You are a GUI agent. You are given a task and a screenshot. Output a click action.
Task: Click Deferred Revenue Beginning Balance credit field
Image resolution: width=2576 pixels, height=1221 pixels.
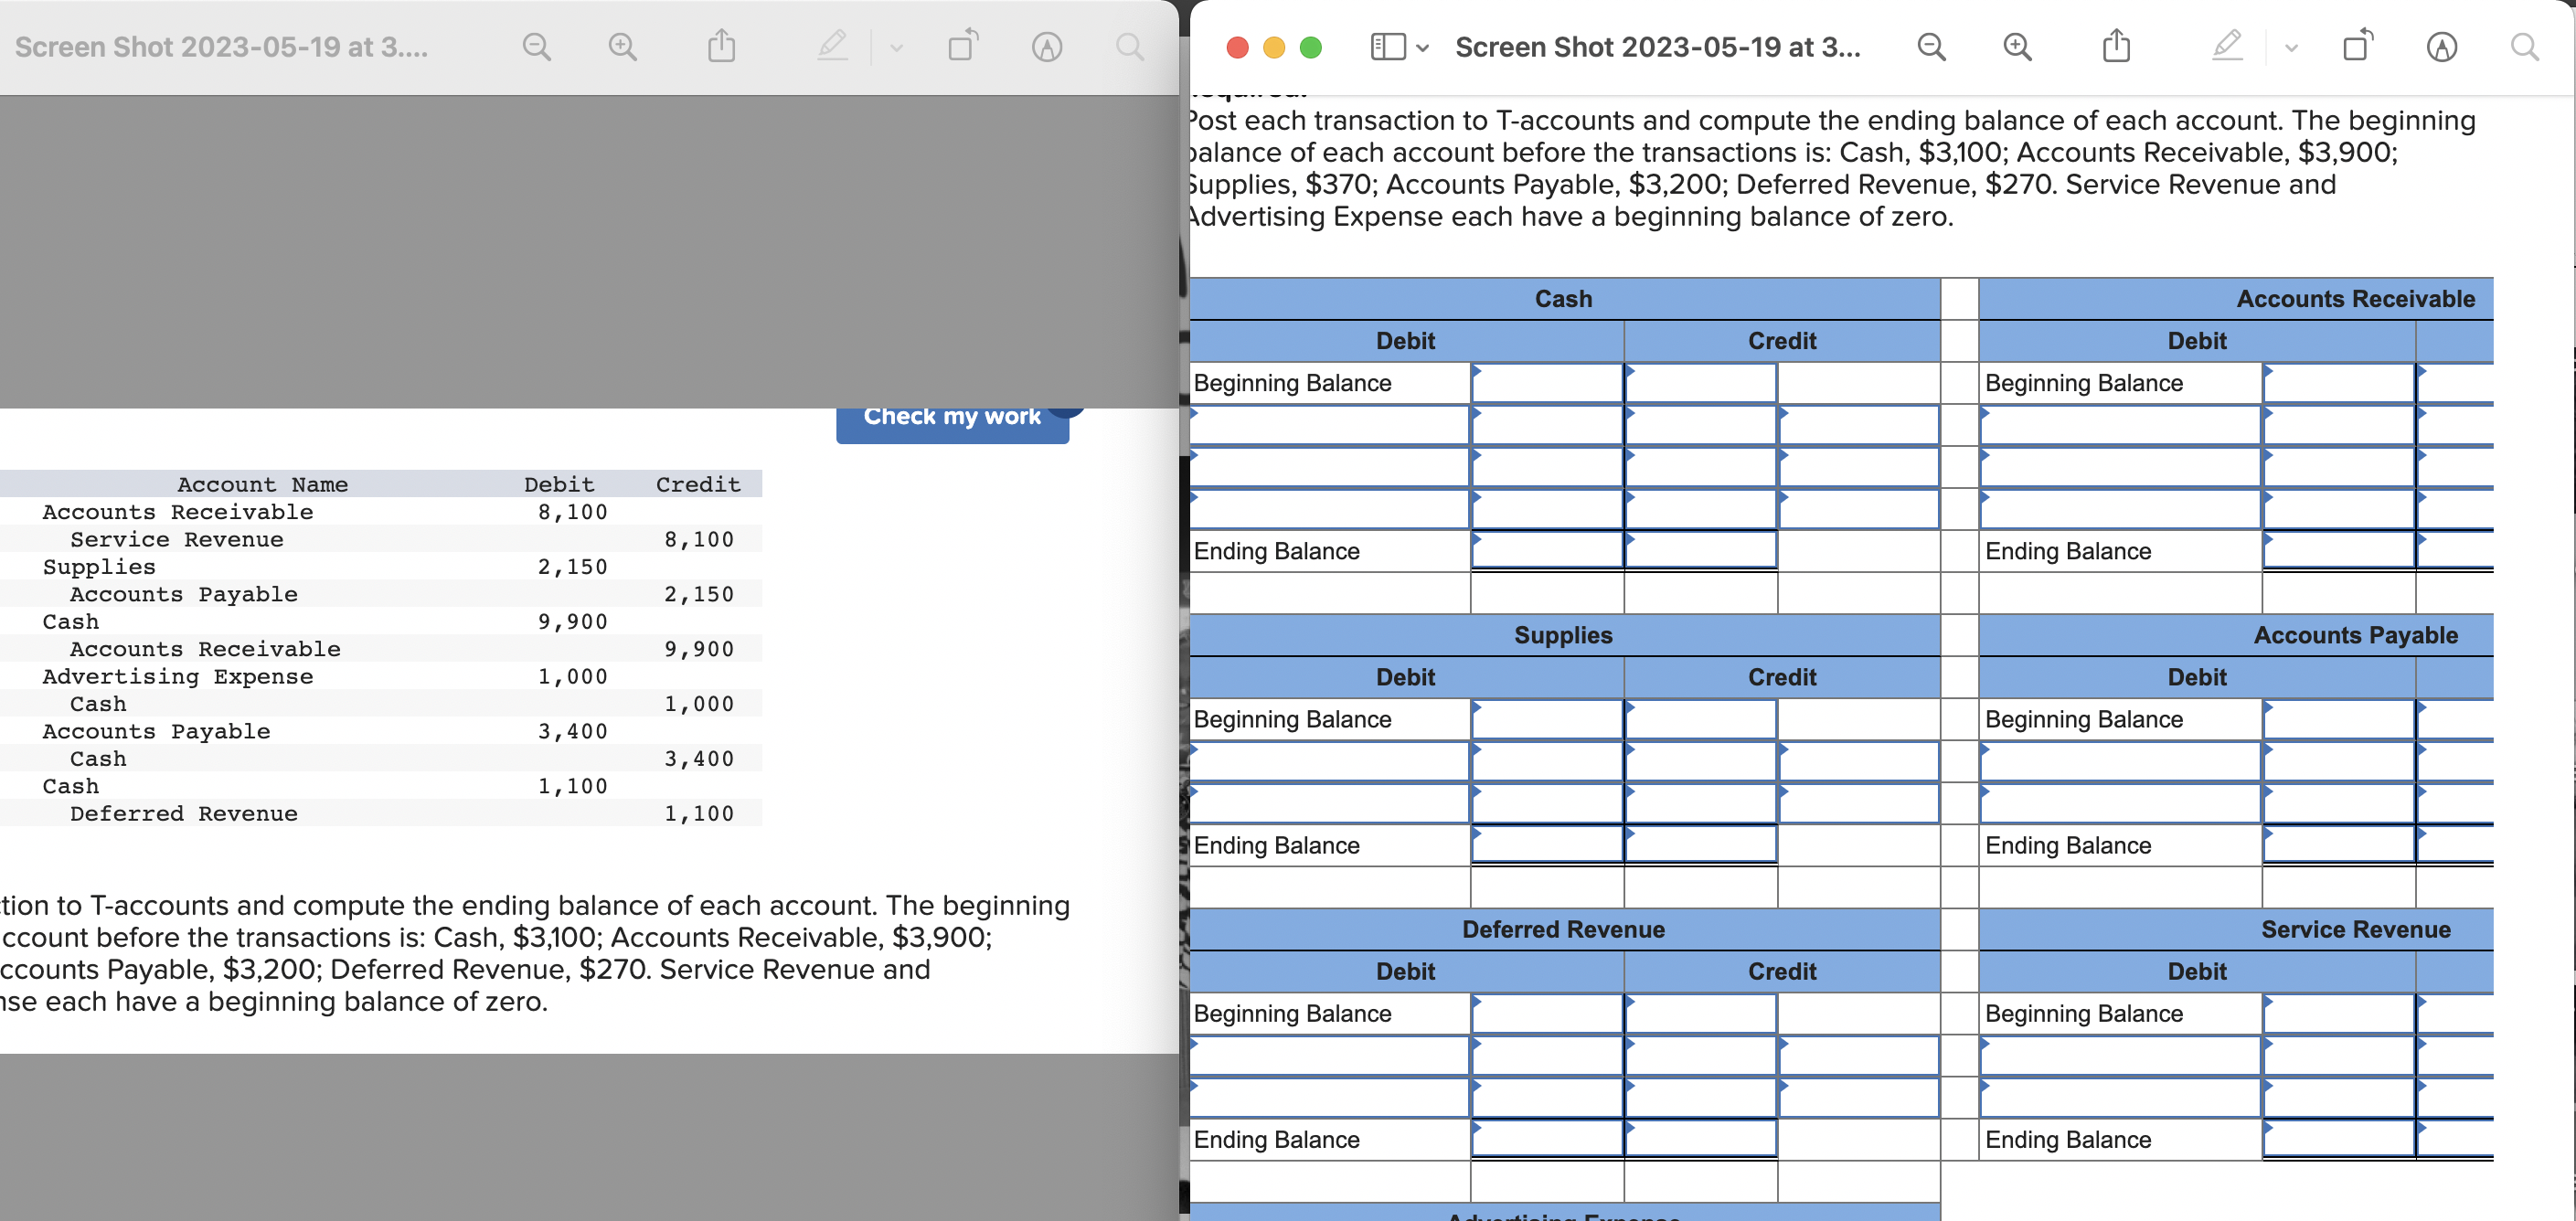coord(1700,1013)
